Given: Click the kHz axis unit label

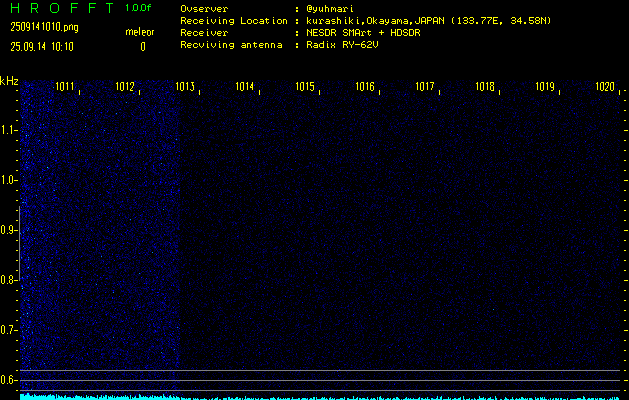Looking at the screenshot, I should pyautogui.click(x=9, y=81).
